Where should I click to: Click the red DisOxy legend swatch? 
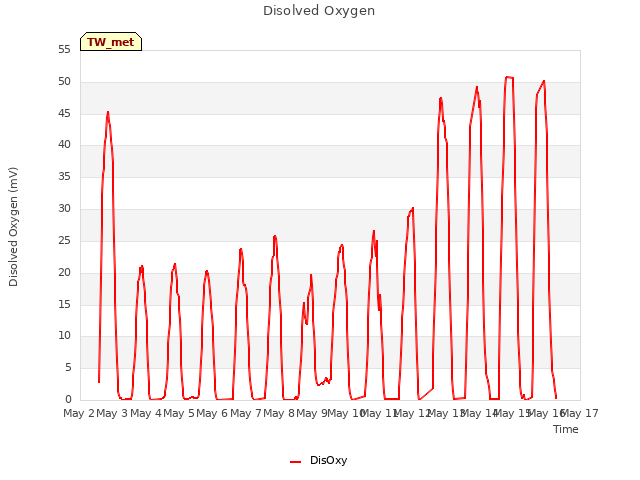coord(296,462)
